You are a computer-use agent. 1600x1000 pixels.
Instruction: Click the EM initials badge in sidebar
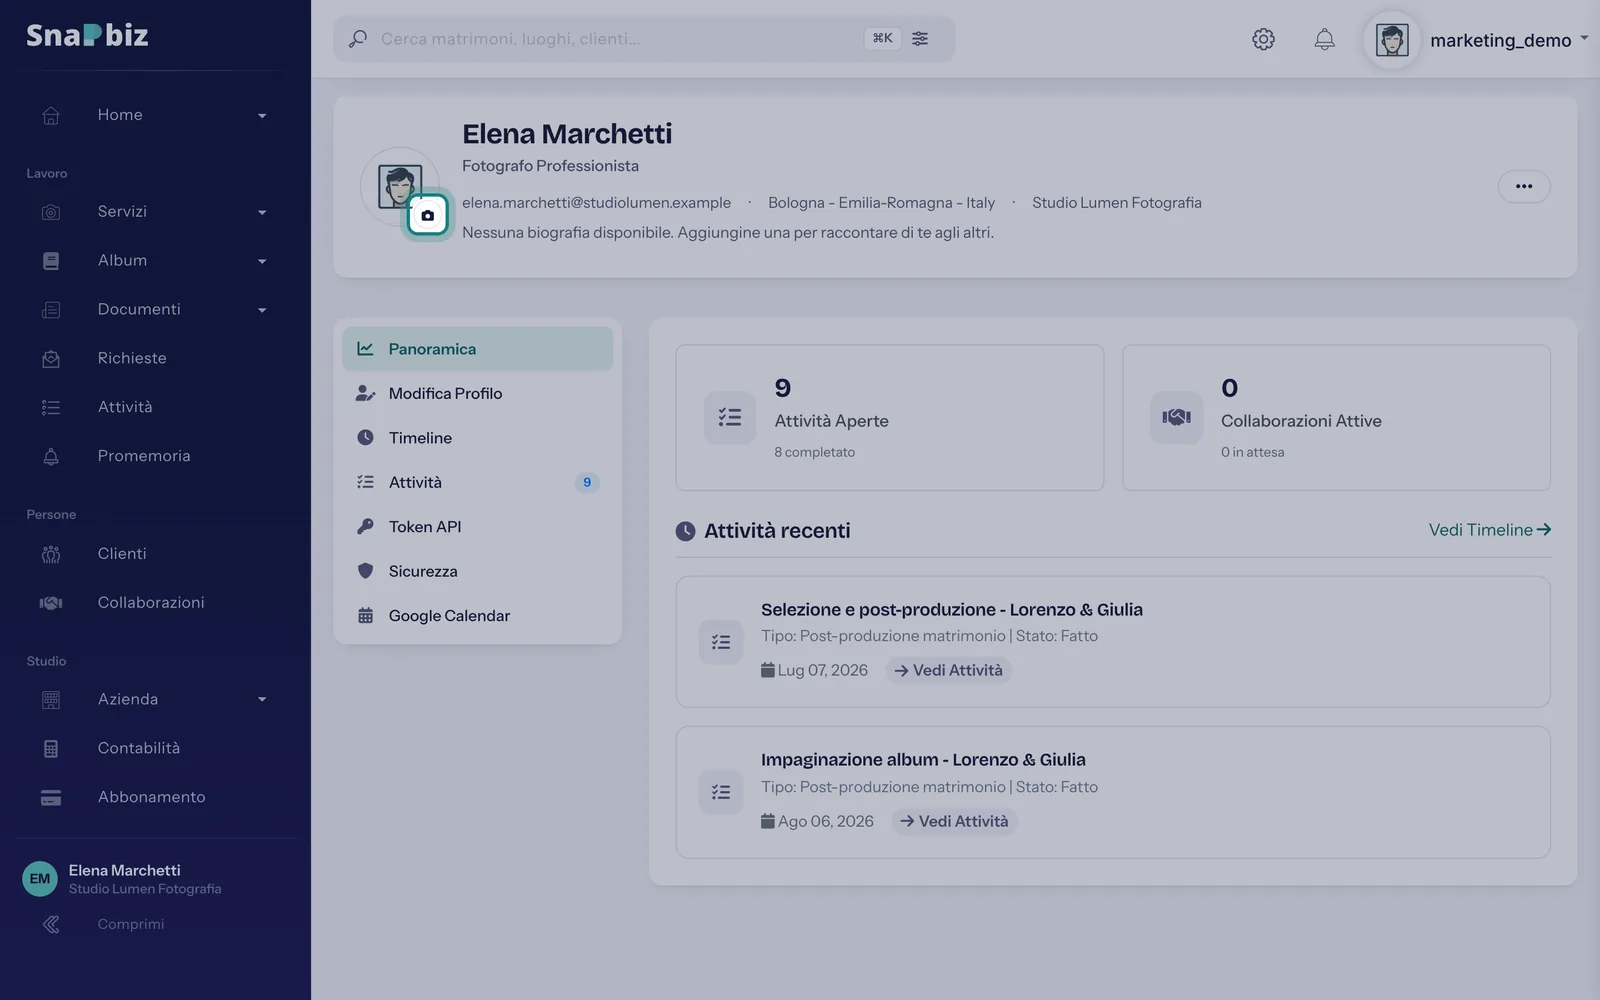click(x=40, y=879)
